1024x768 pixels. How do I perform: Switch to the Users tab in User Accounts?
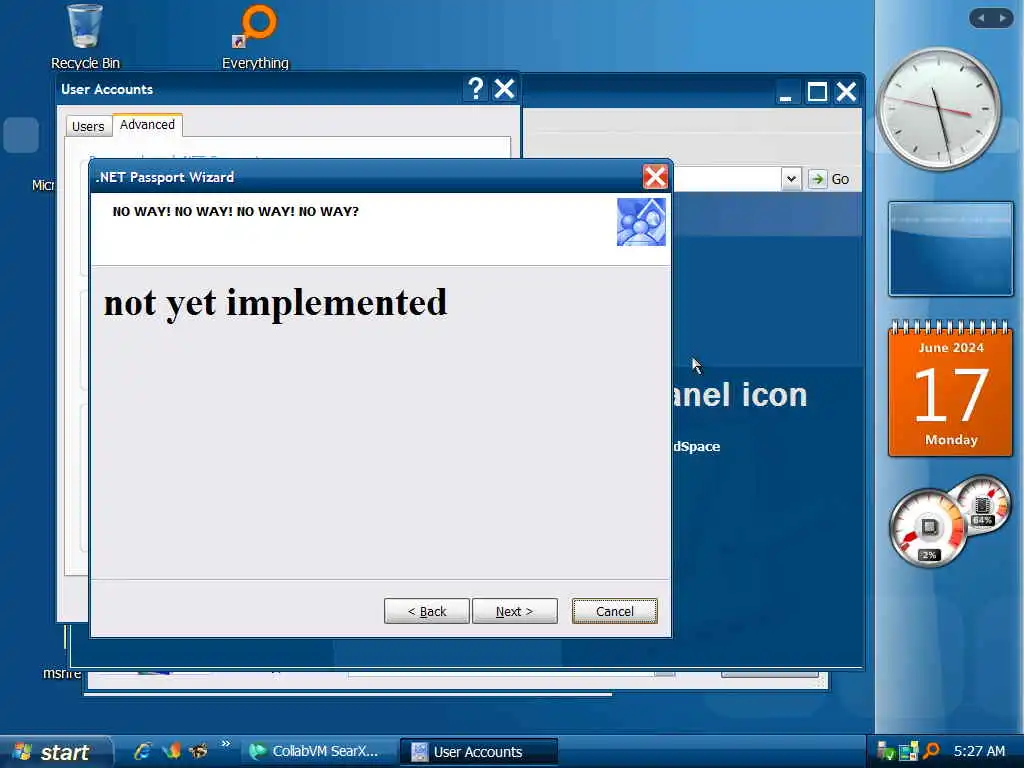(88, 126)
